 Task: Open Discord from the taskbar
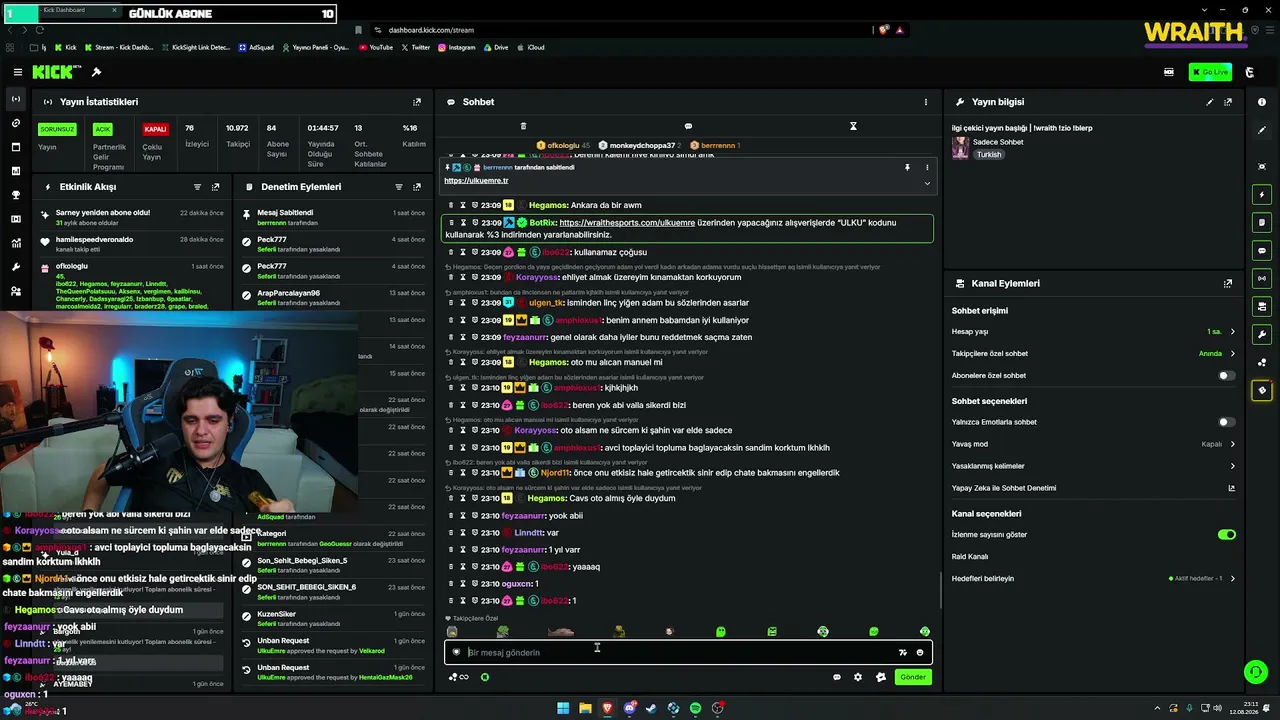pos(630,709)
